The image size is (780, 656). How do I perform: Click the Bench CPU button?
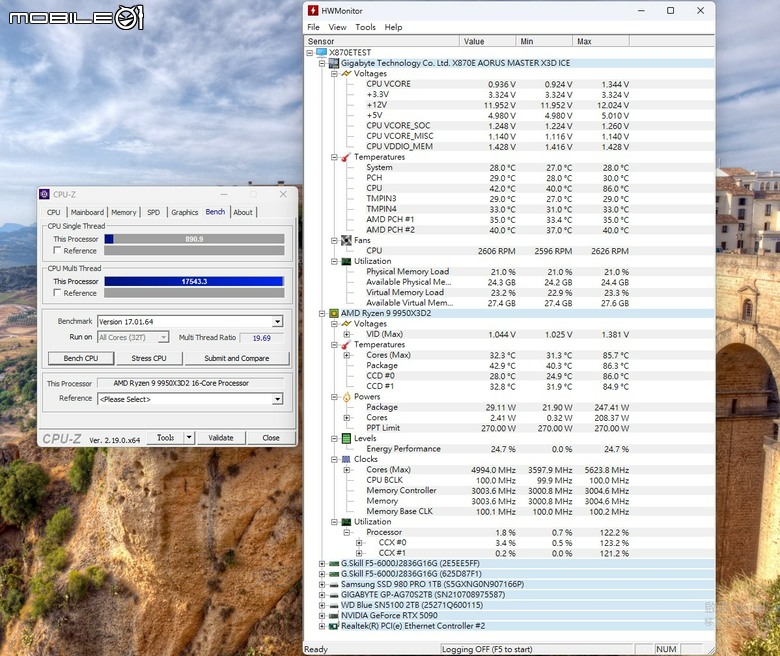tap(81, 358)
